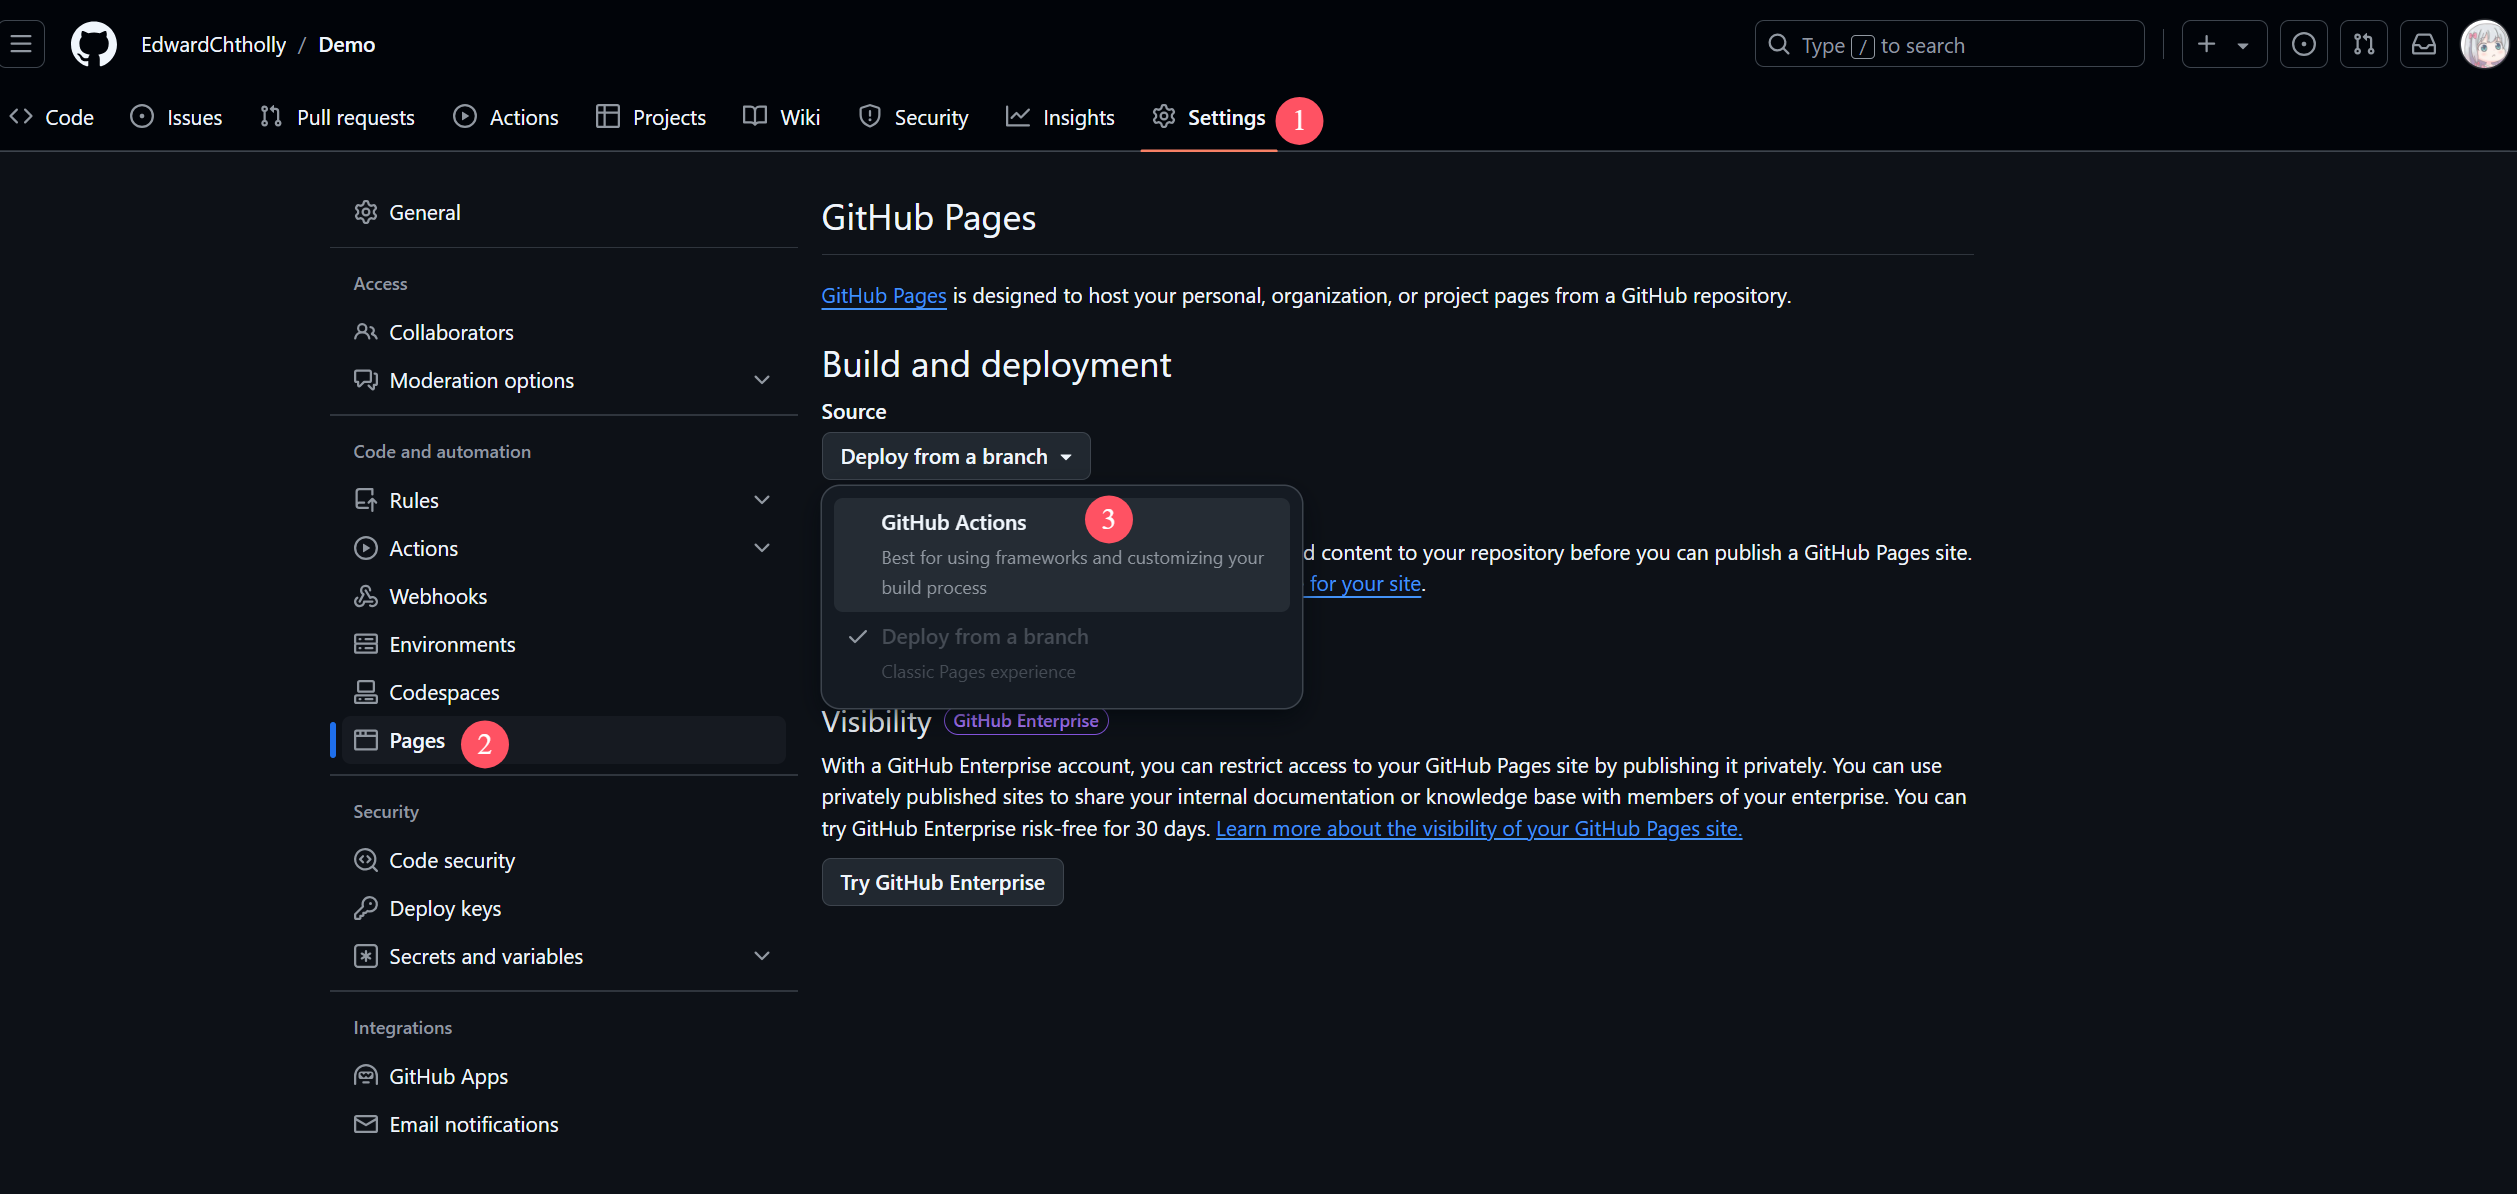The height and width of the screenshot is (1194, 2517).
Task: Click the General gear icon
Action: tap(366, 212)
